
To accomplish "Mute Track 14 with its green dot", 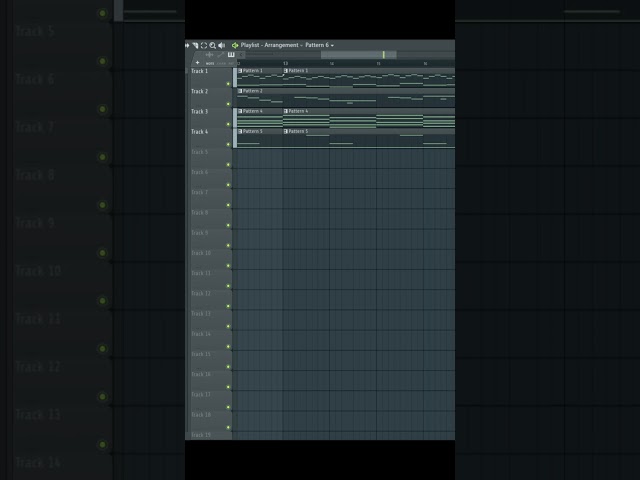I will click(x=228, y=347).
